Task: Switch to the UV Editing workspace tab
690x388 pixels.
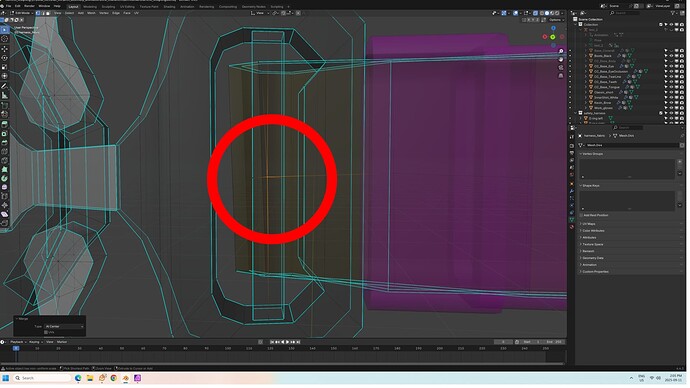Action: coord(128,7)
